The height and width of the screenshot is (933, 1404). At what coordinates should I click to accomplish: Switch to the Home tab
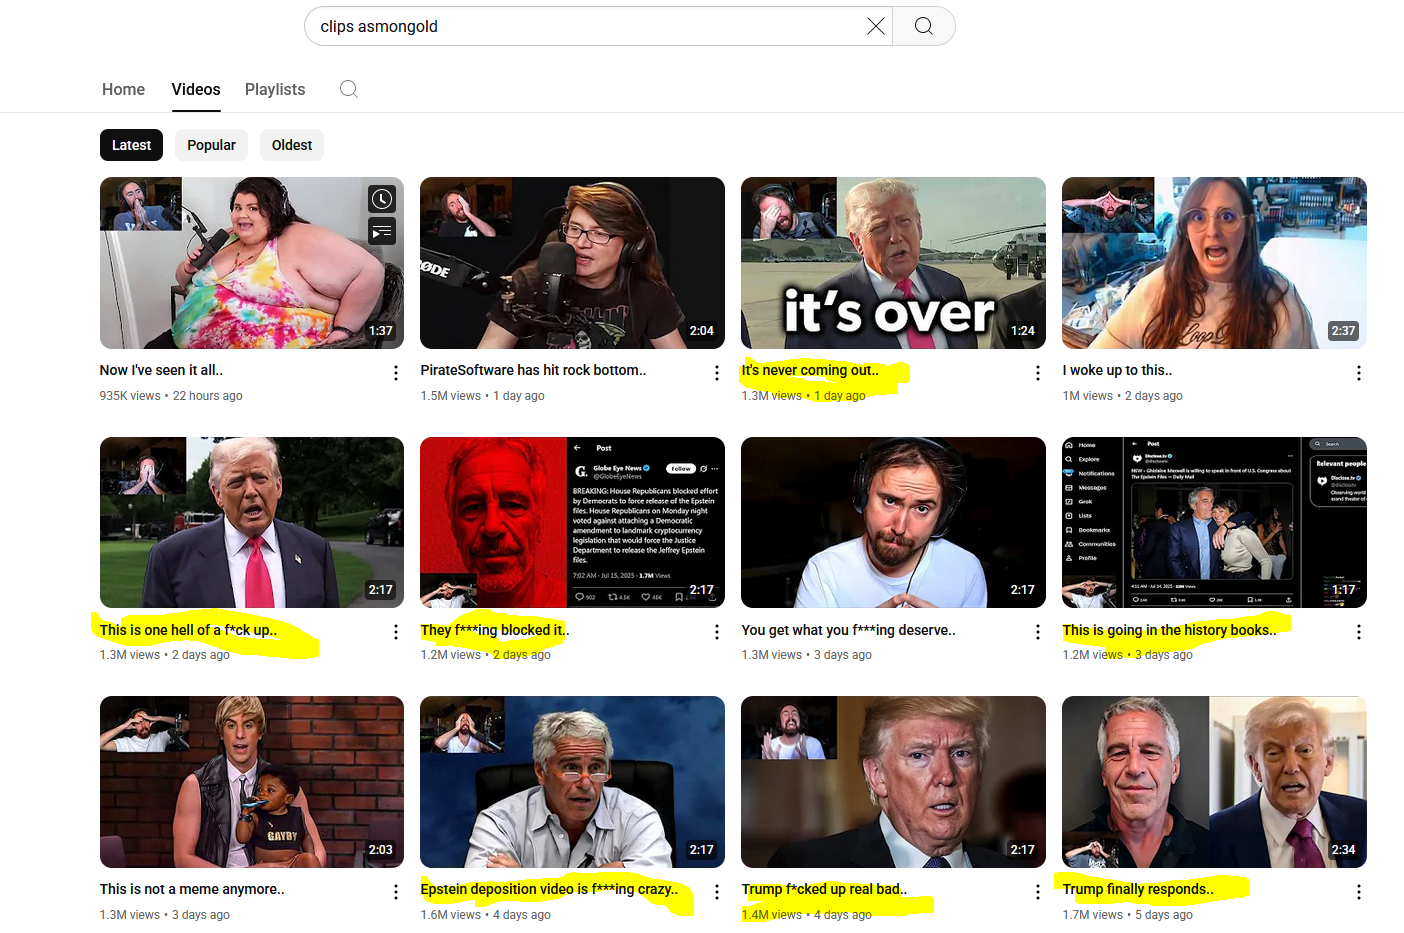pos(123,89)
